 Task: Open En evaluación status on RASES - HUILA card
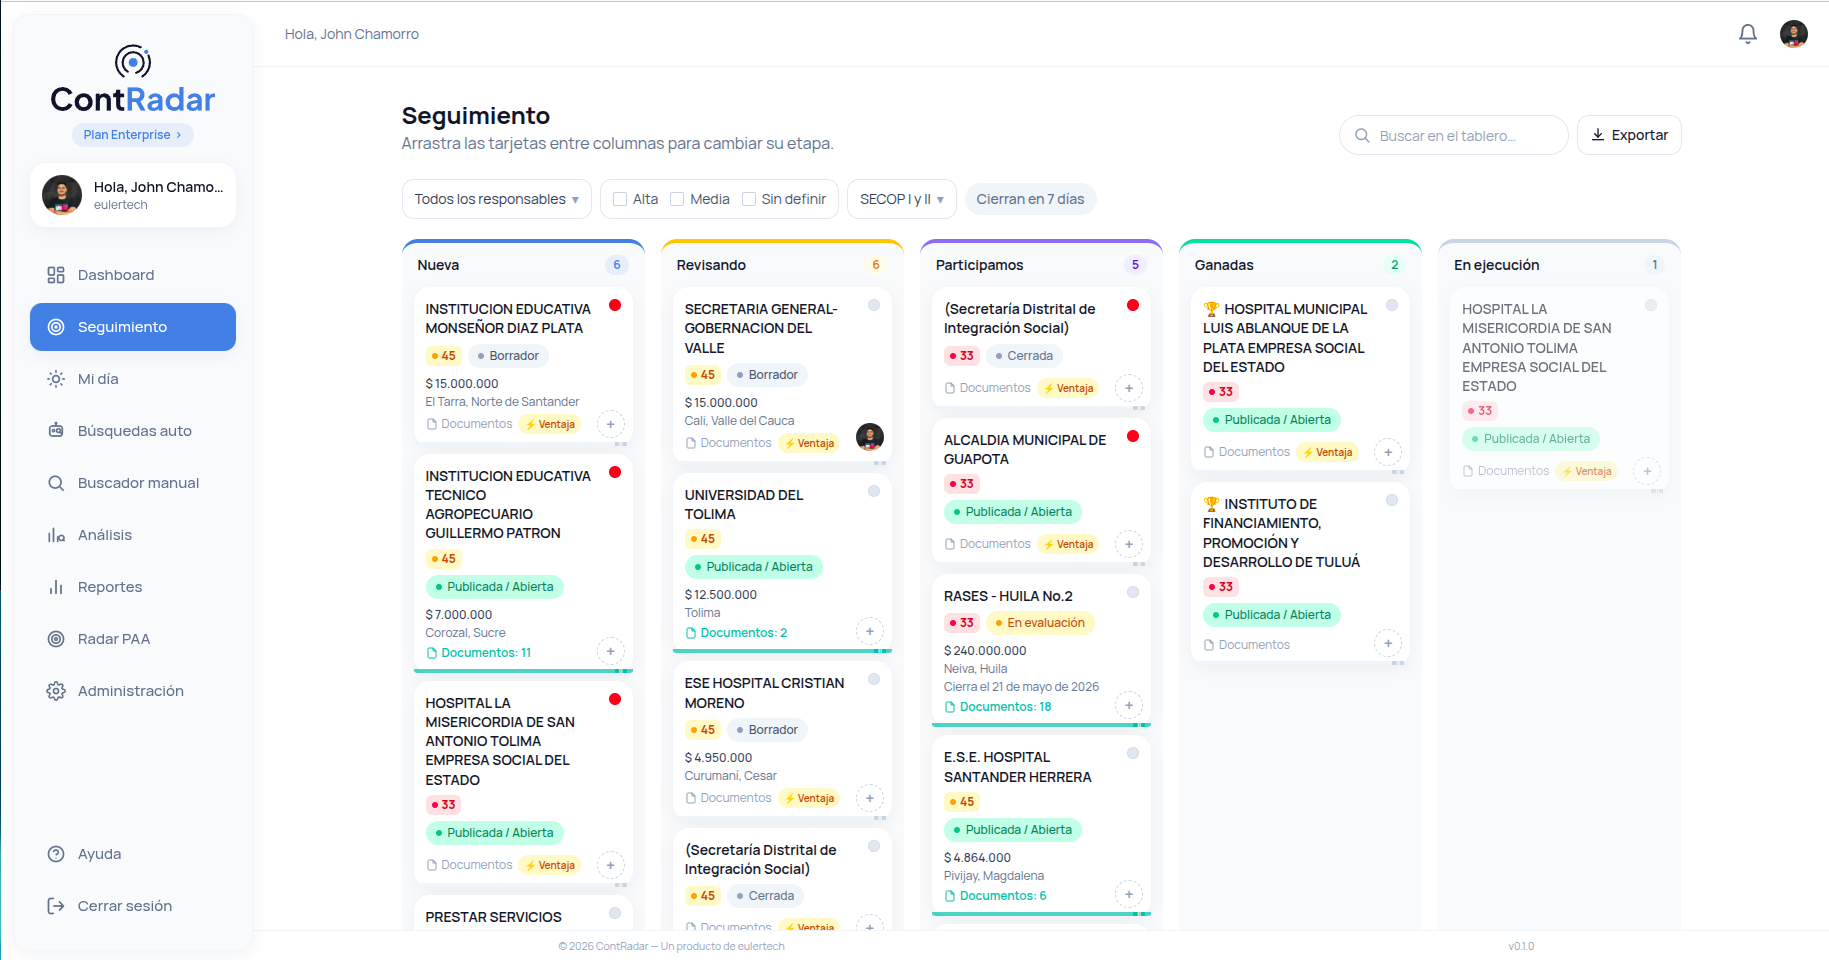(x=1040, y=623)
